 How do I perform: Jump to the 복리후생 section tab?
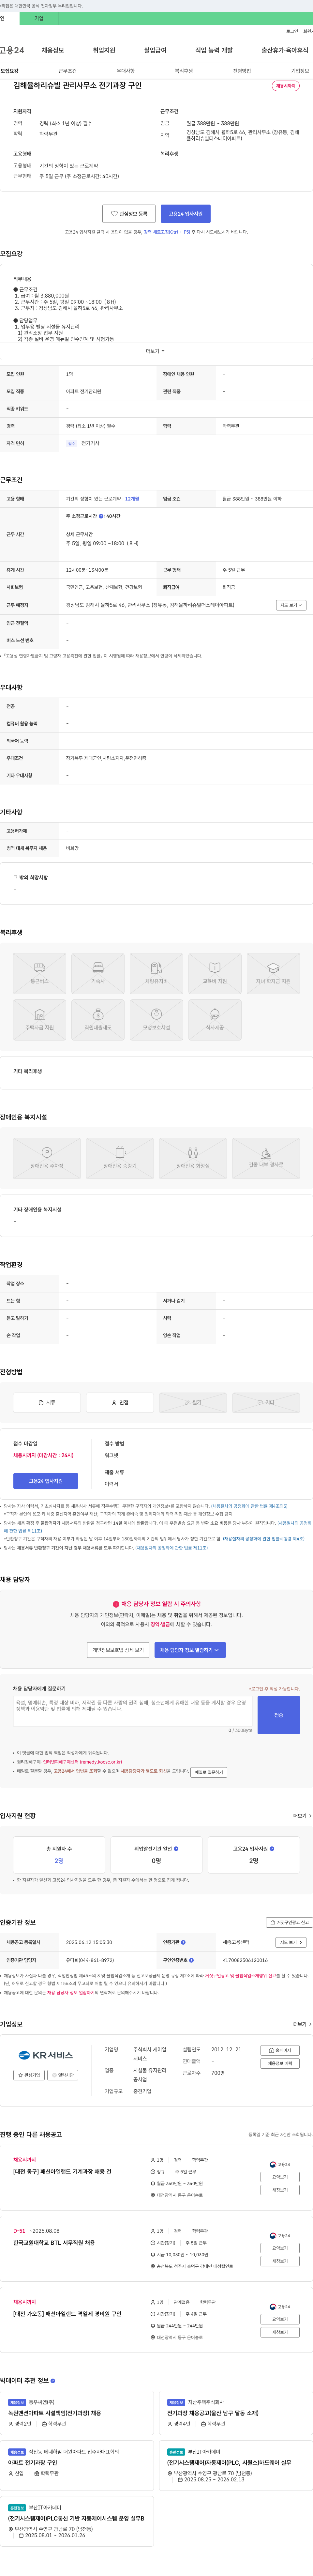[x=184, y=71]
